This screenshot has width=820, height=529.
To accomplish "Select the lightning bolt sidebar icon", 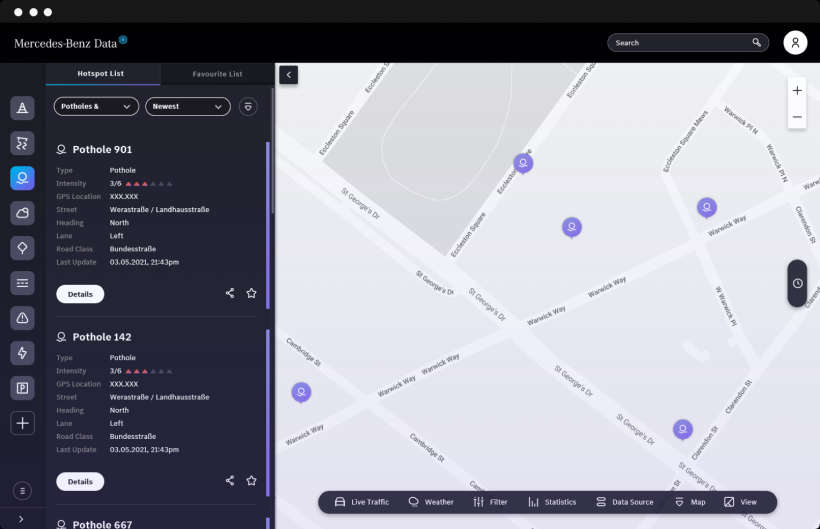I will (22, 353).
